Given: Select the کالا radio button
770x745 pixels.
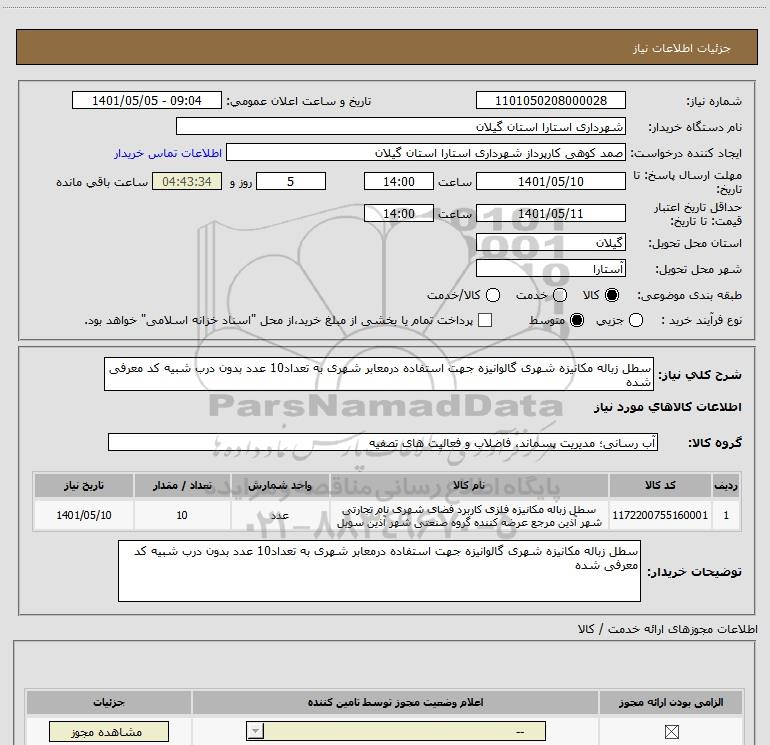Looking at the screenshot, I should (612, 295).
